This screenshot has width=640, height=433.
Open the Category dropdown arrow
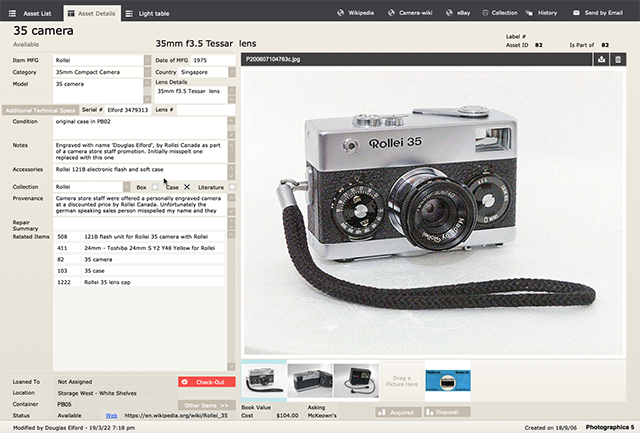[147, 73]
